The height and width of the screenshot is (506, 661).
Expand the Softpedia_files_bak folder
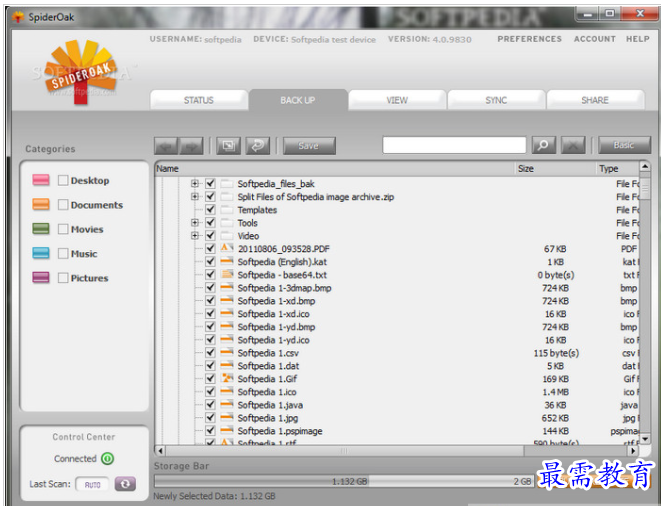click(195, 184)
